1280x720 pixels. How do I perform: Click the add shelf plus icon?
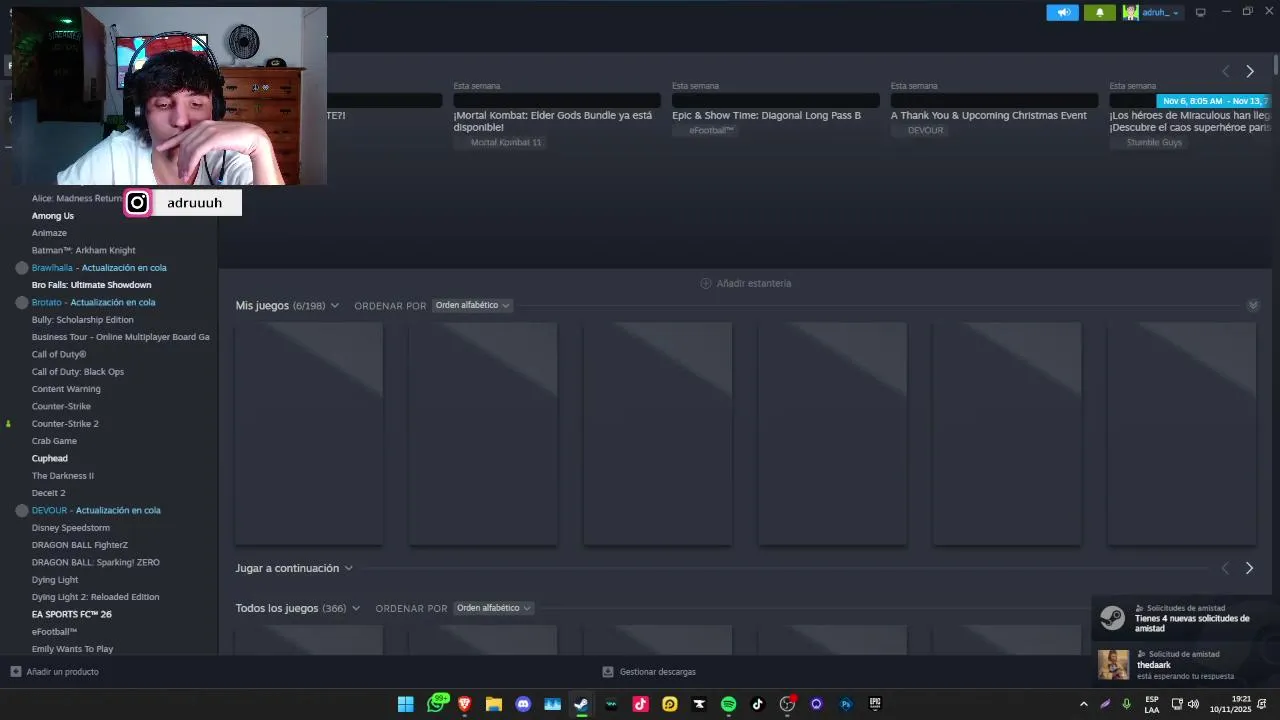coord(706,284)
